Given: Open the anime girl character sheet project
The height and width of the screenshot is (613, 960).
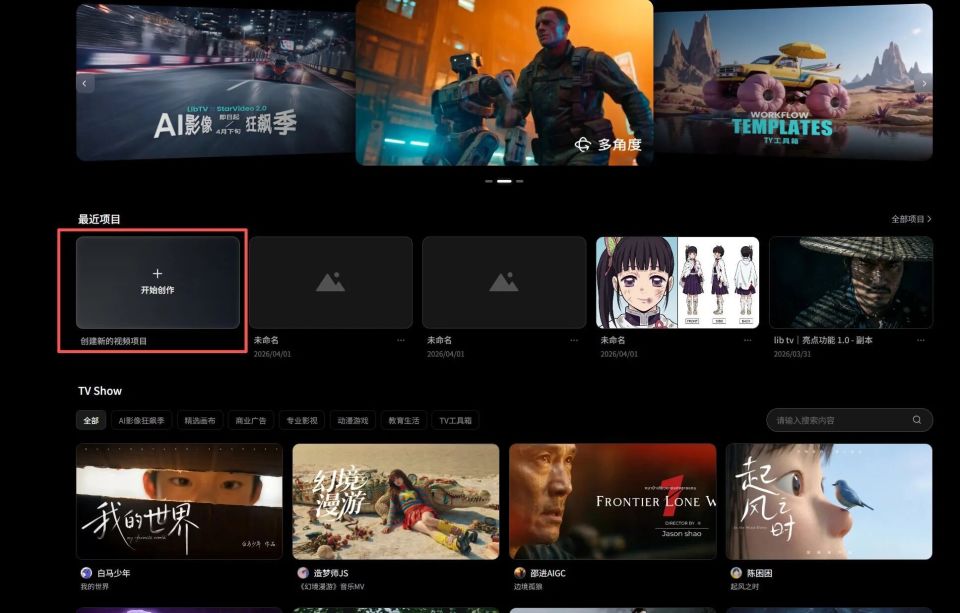Looking at the screenshot, I should pyautogui.click(x=678, y=283).
